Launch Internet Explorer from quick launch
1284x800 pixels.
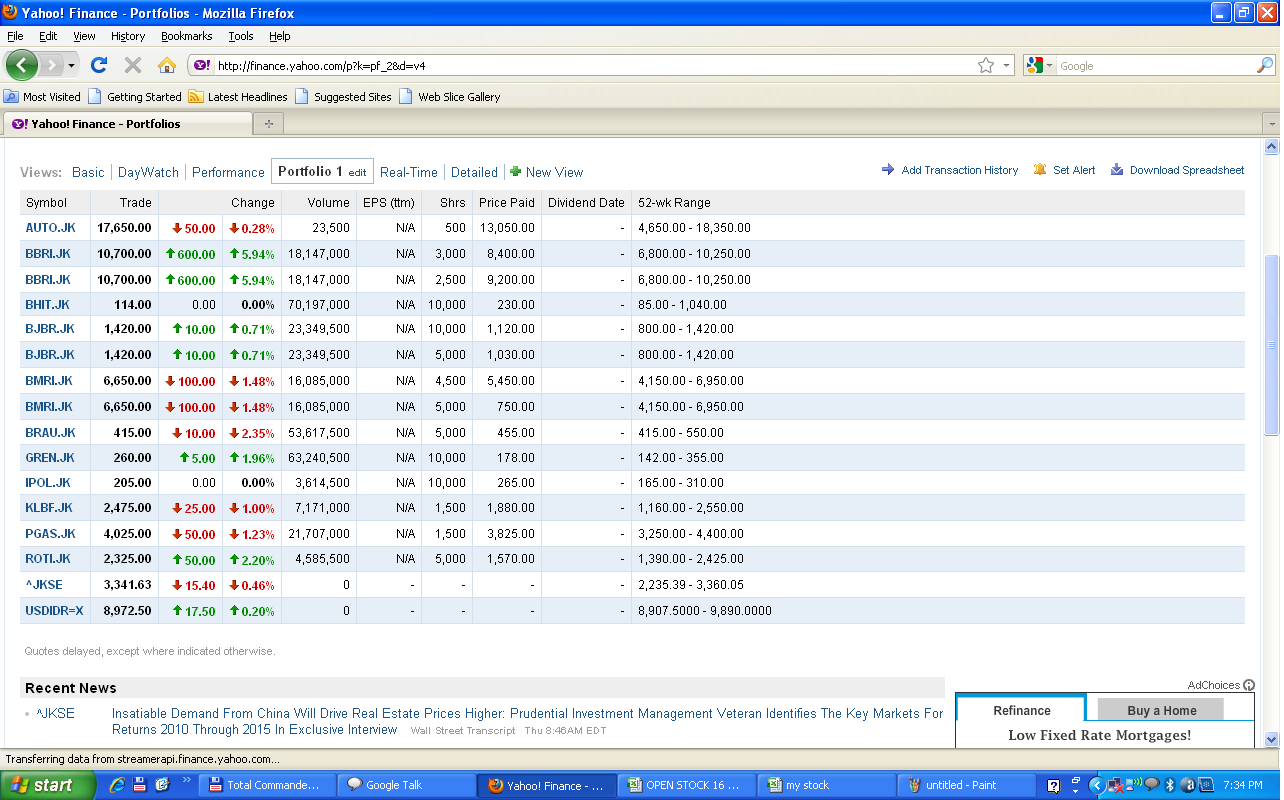pos(118,785)
